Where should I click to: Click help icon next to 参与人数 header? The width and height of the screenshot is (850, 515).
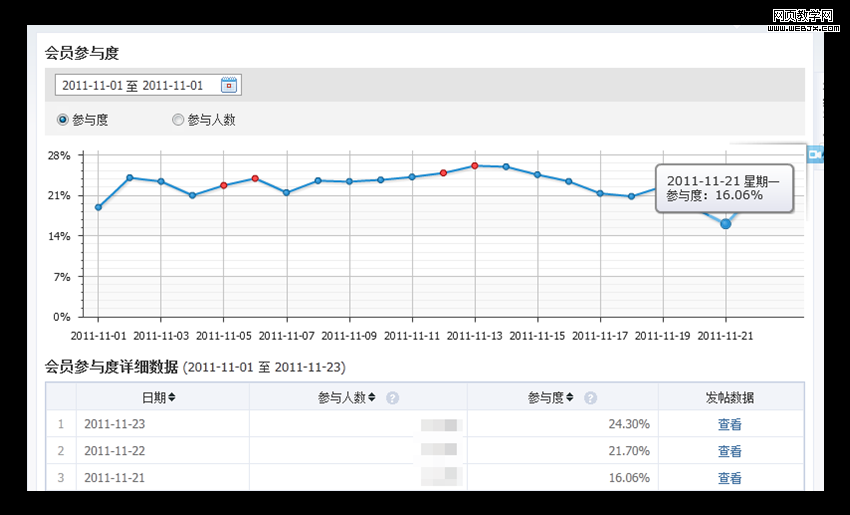[392, 398]
